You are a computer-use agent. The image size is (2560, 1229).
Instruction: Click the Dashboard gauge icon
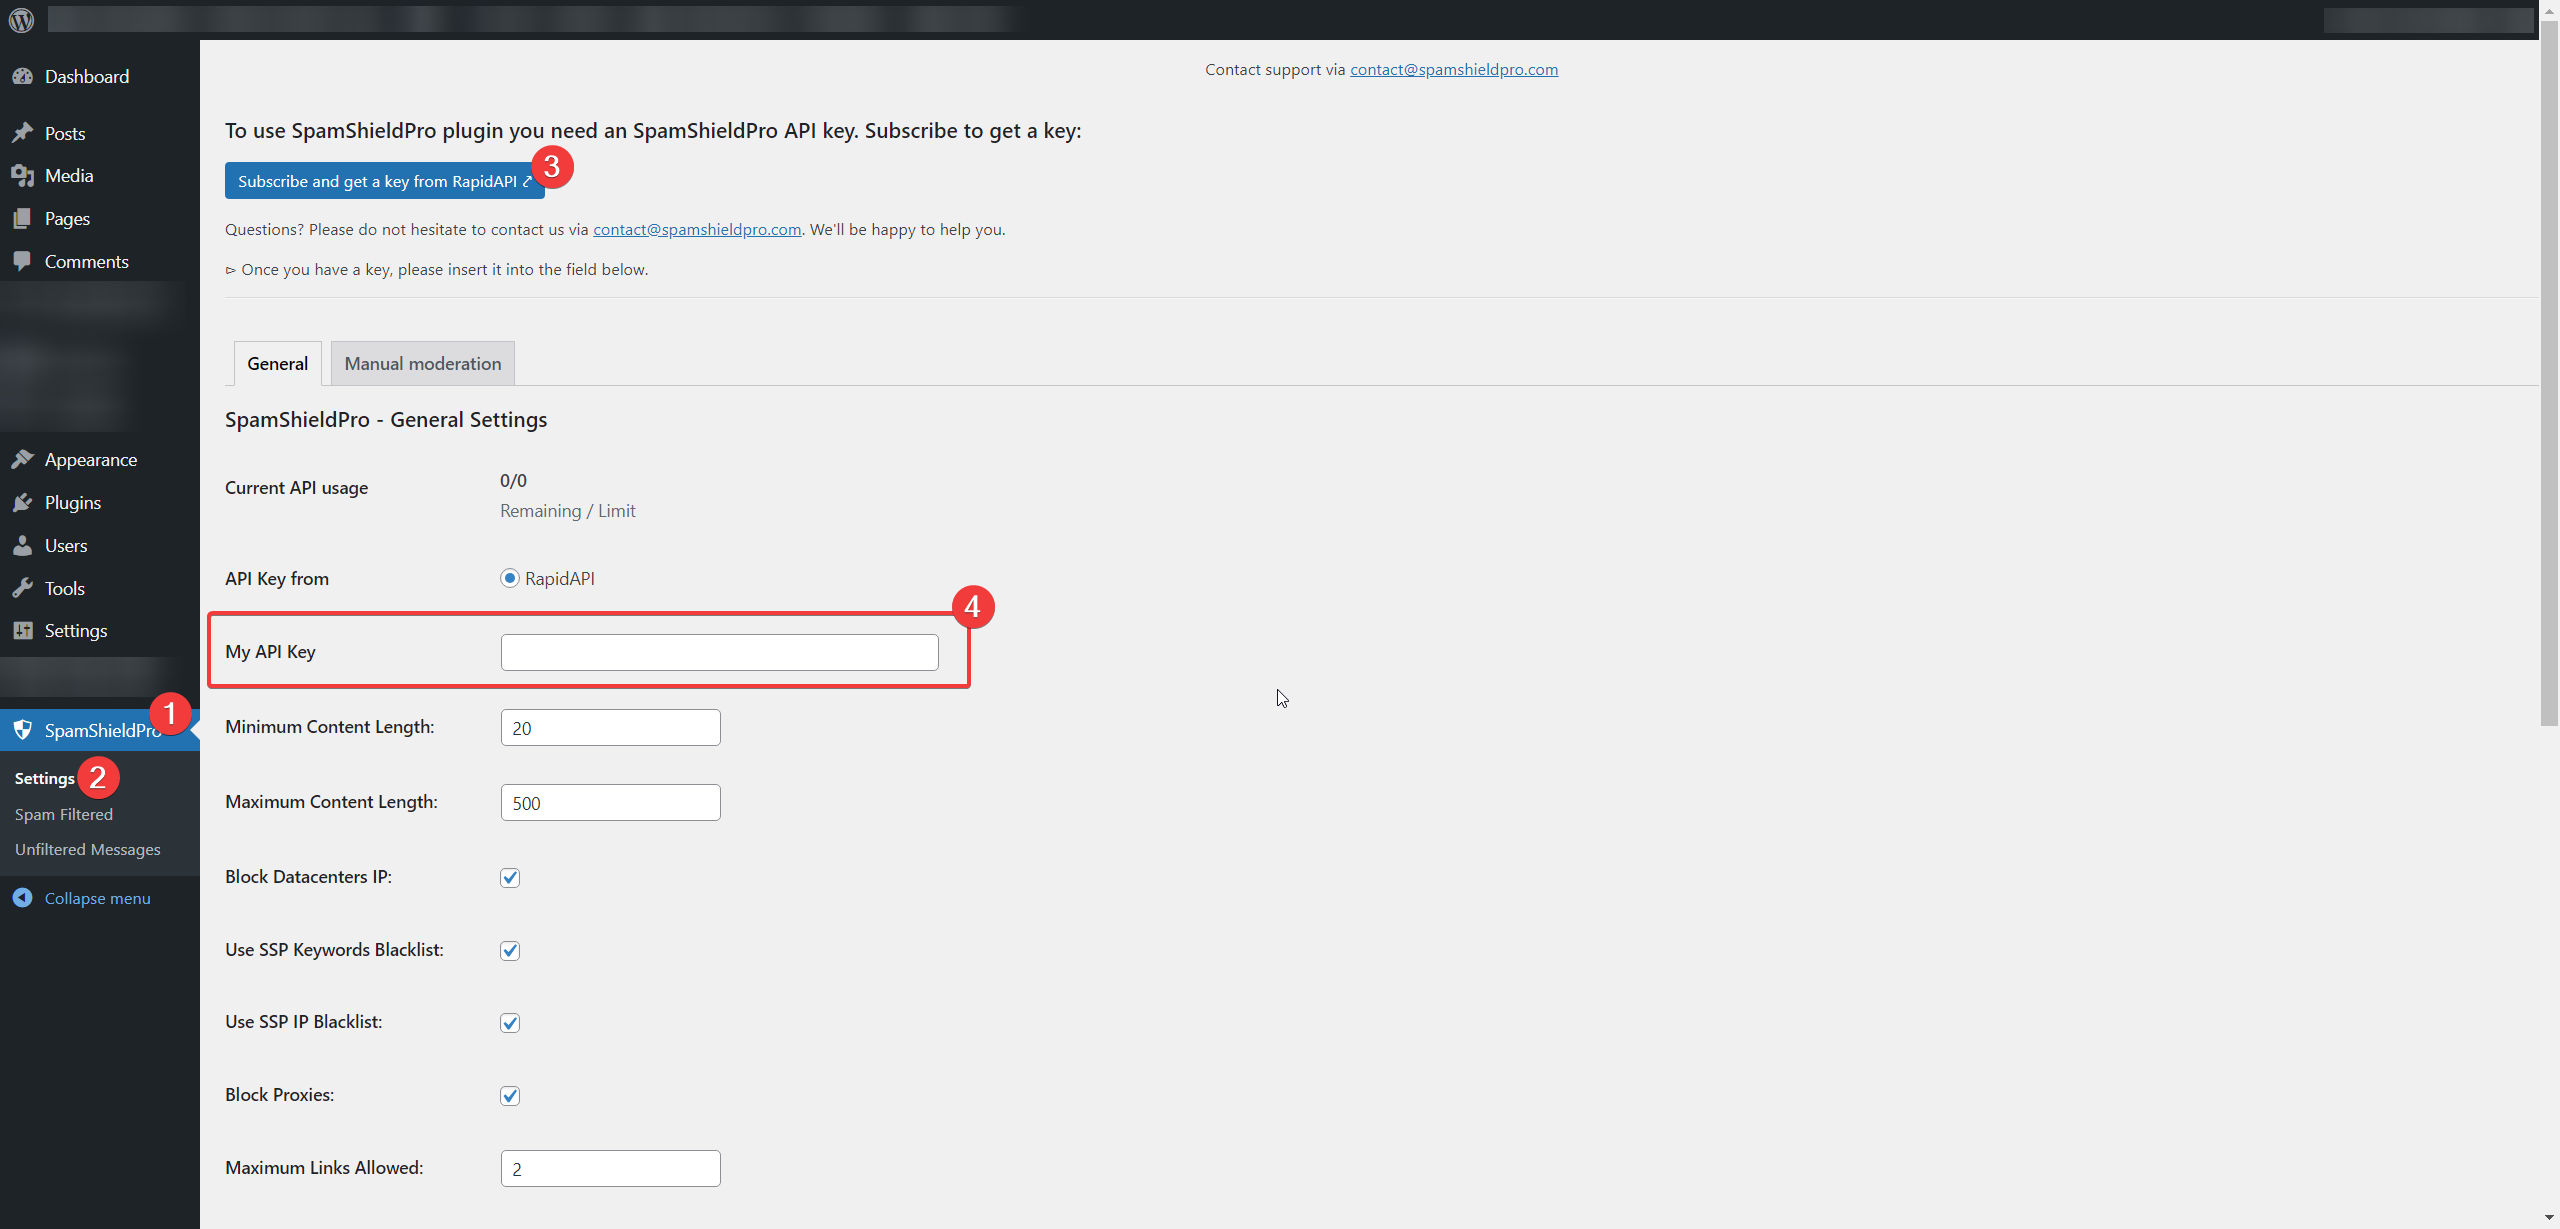coord(22,77)
